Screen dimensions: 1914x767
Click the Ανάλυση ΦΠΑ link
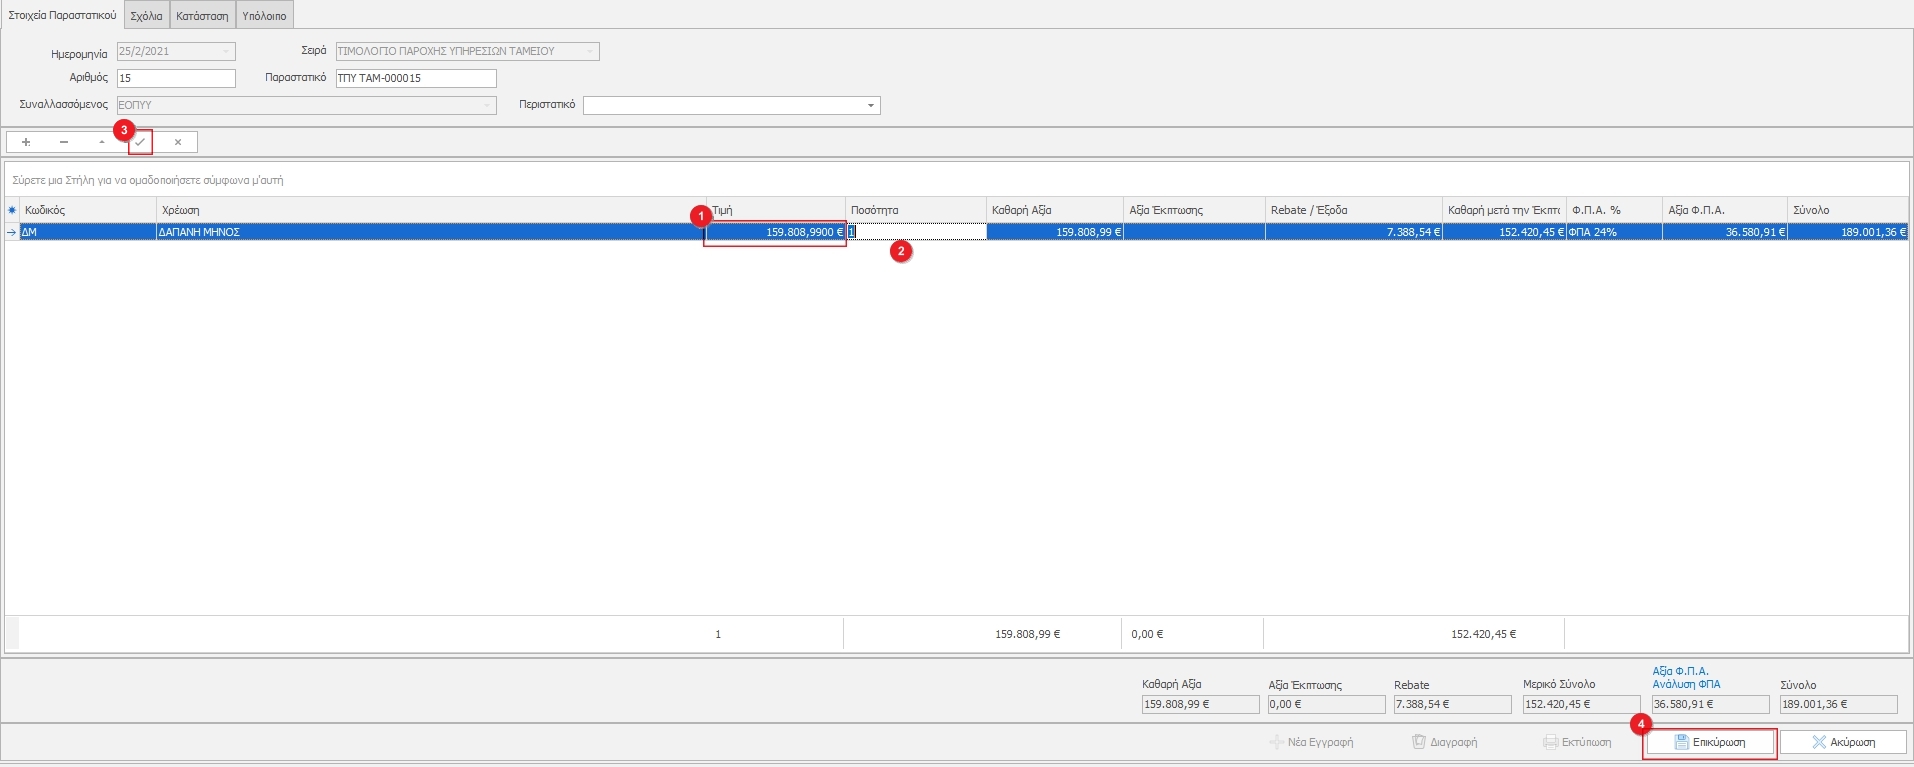click(1686, 684)
